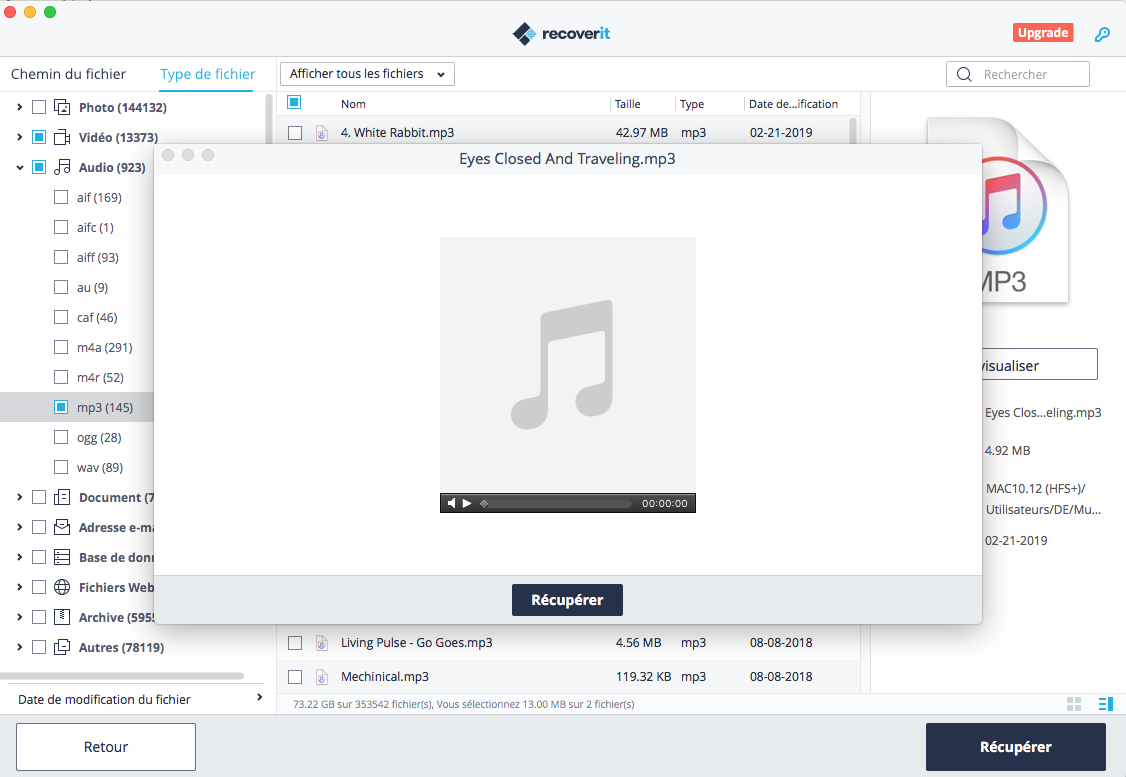Sort by Date de modification column header
This screenshot has height=777, width=1126.
pyautogui.click(x=794, y=104)
